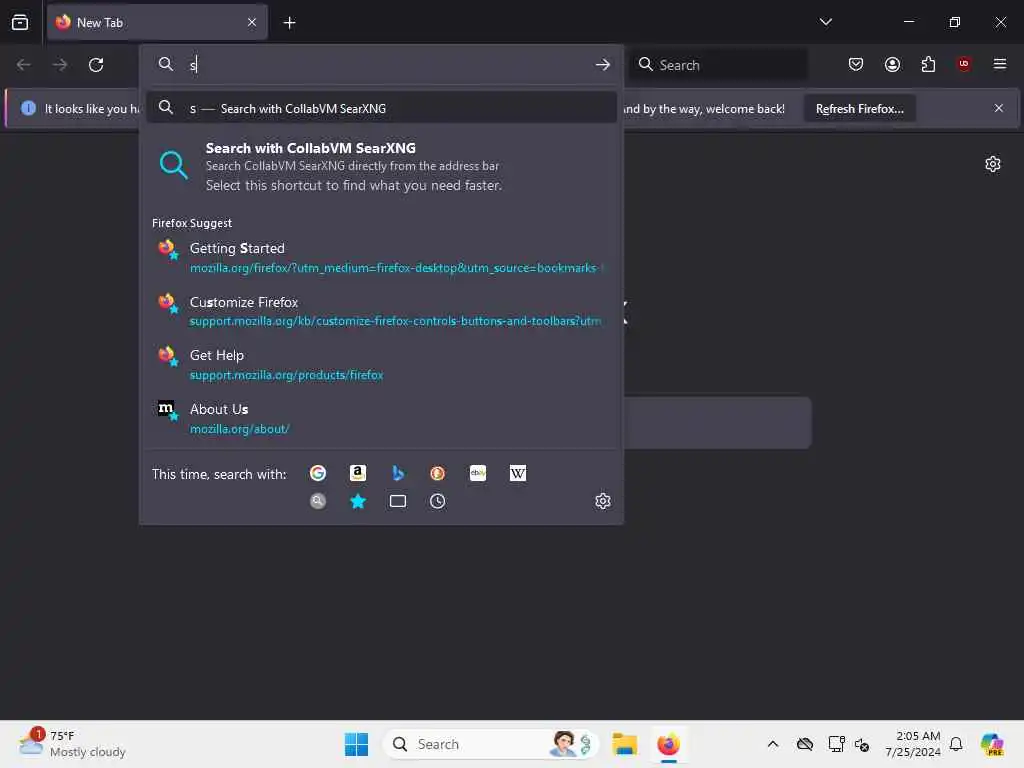1024x768 pixels.
Task: Go forward one page
Action: (59, 65)
